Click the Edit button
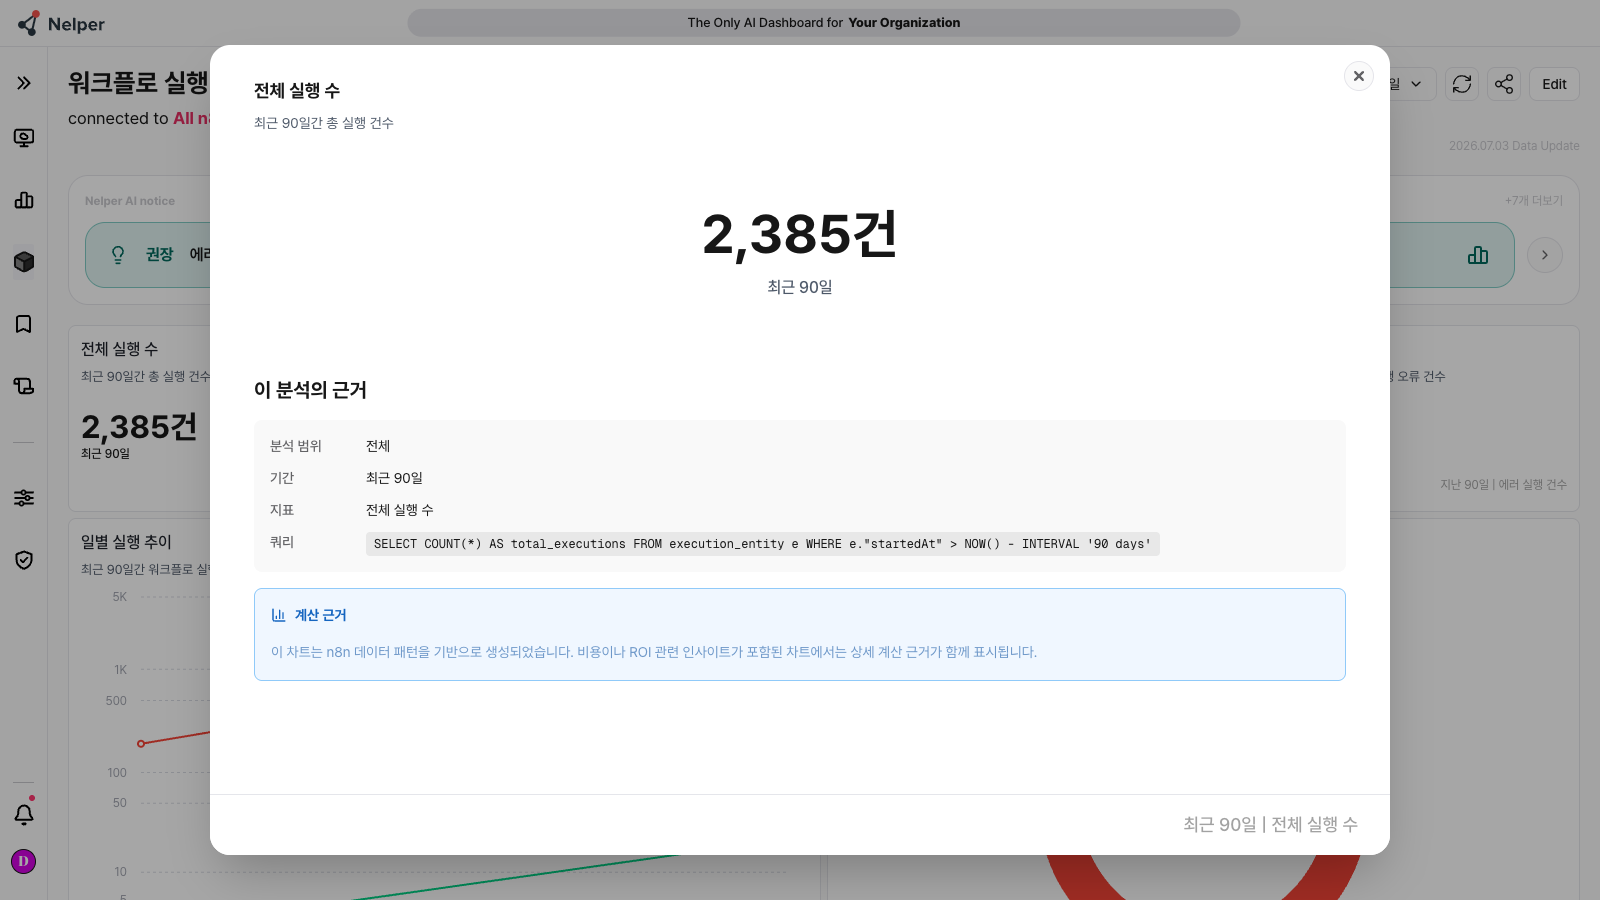Image resolution: width=1600 pixels, height=900 pixels. click(x=1554, y=84)
